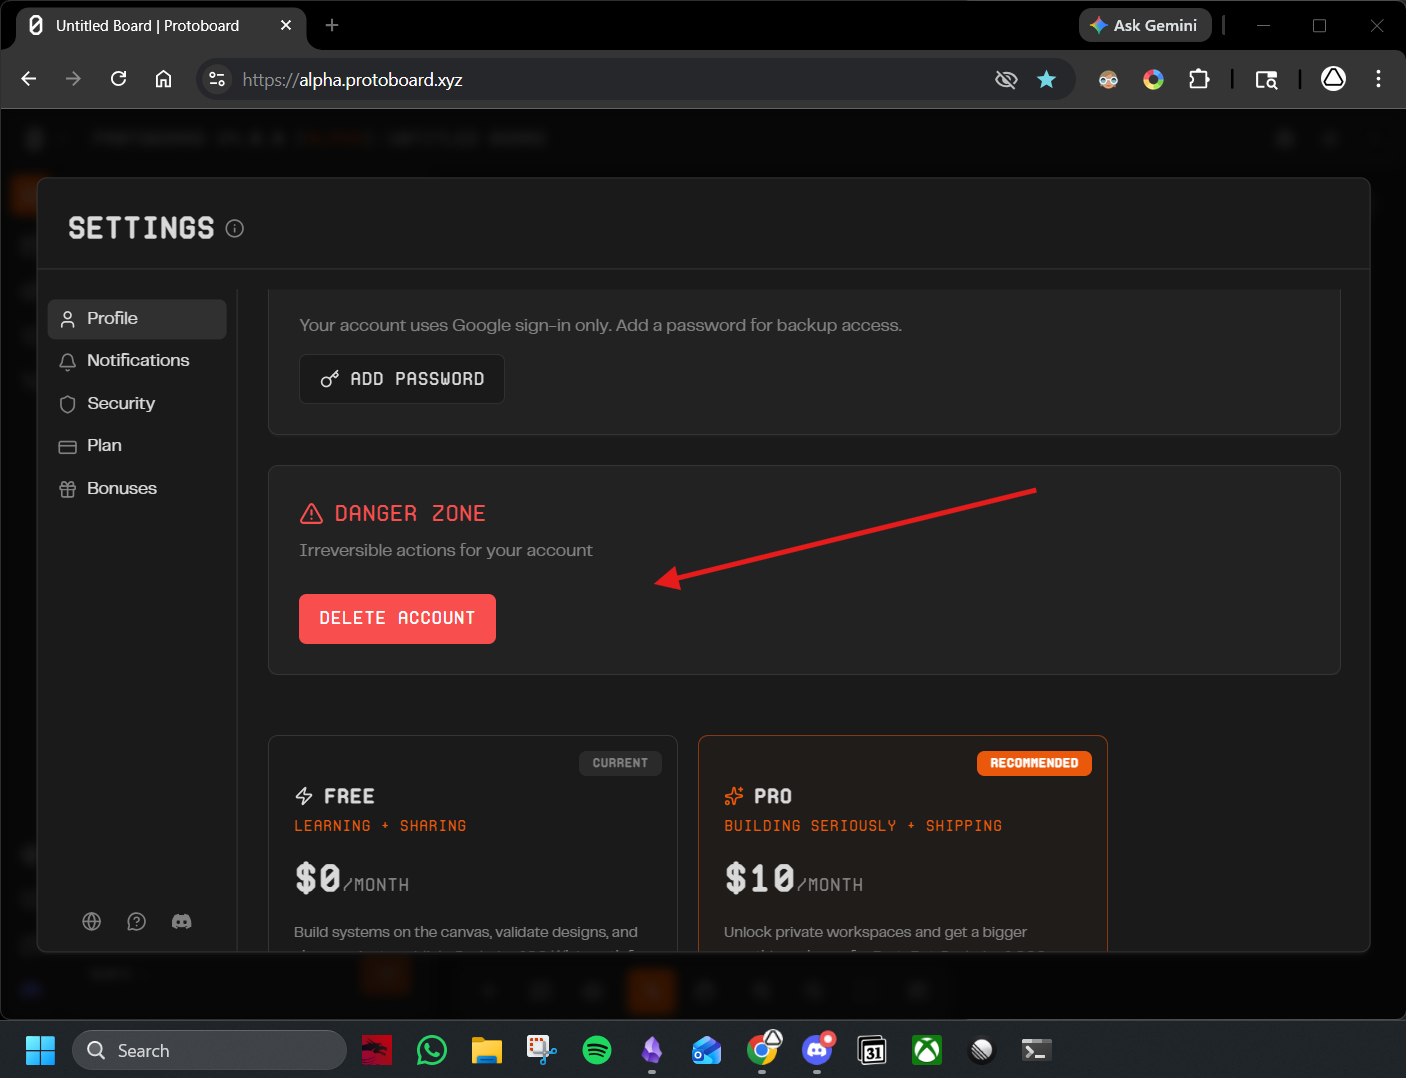Open the Bonuses section
1406x1078 pixels.
[137, 489]
